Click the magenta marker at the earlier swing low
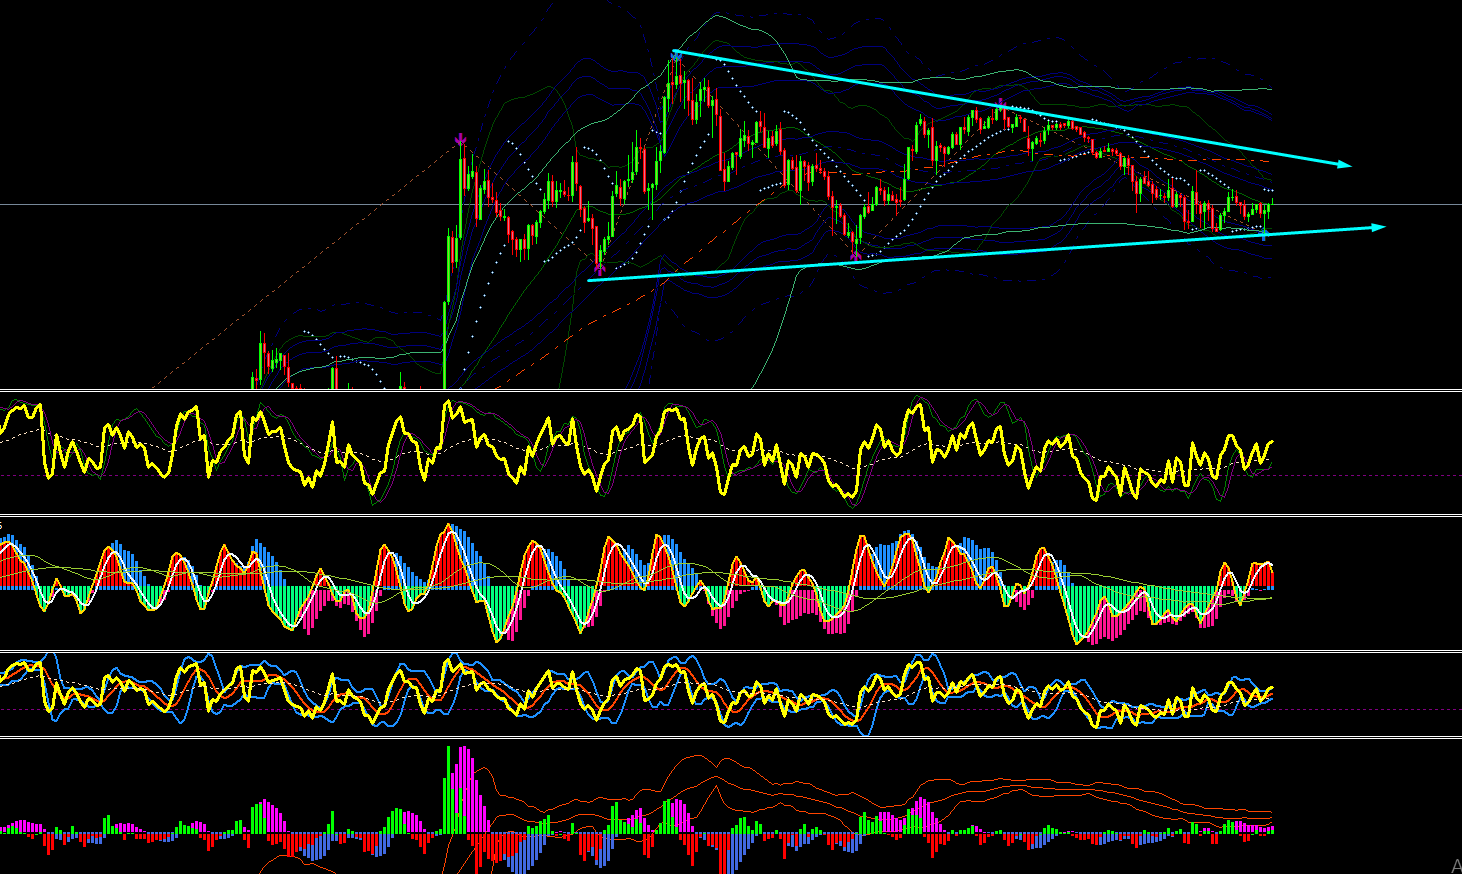This screenshot has height=874, width=1462. pyautogui.click(x=600, y=267)
